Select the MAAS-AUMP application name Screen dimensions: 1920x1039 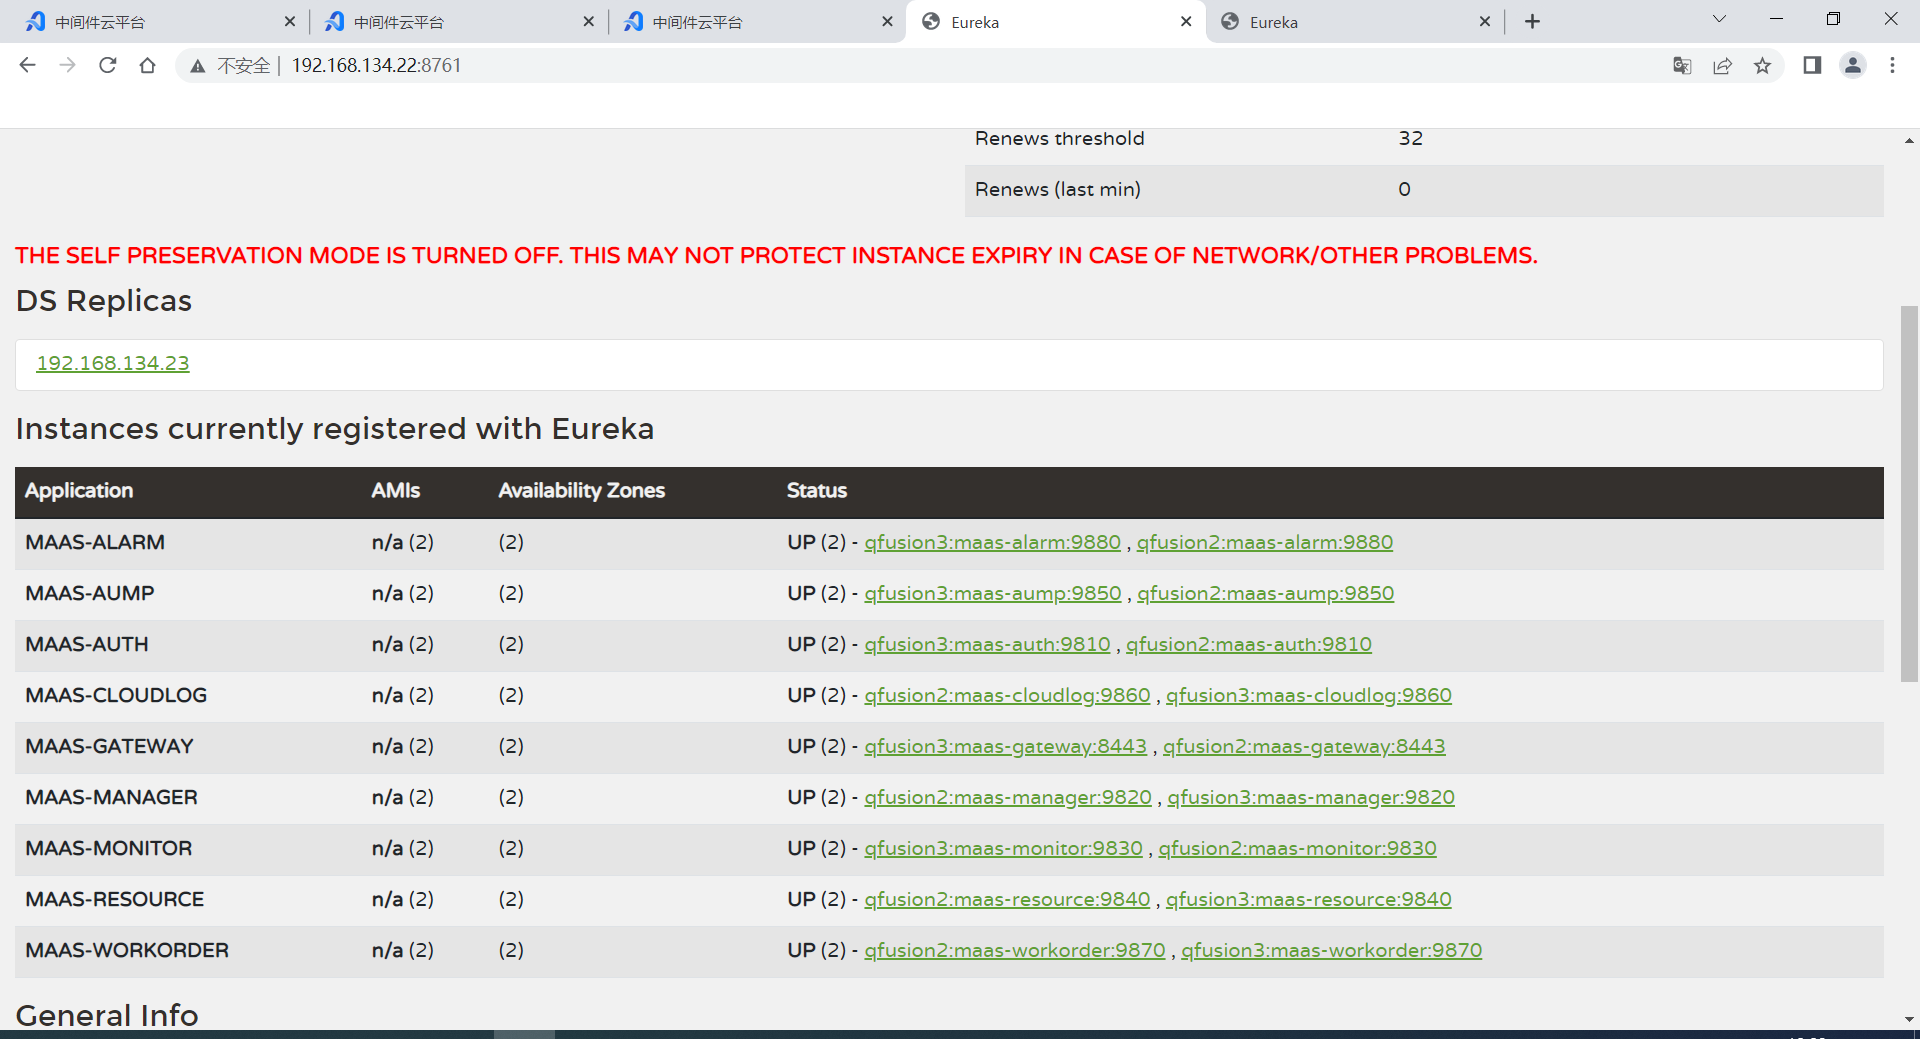point(90,593)
